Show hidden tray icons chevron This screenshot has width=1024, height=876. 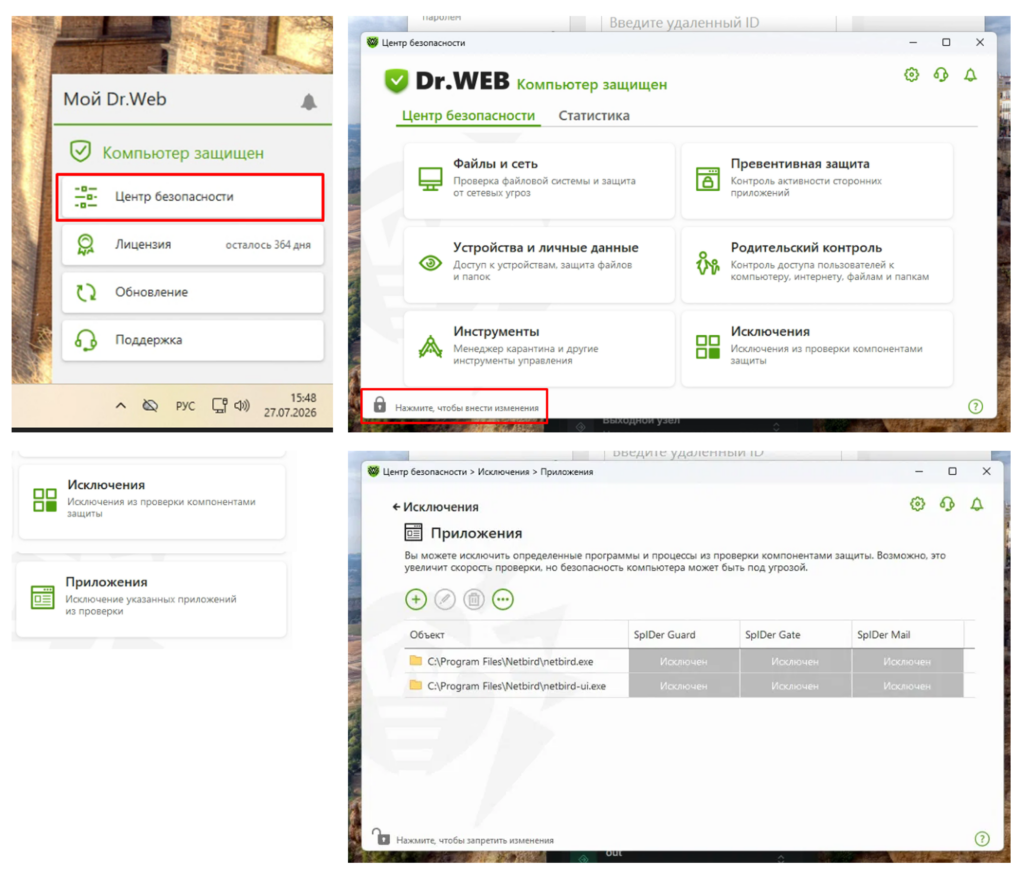pyautogui.click(x=121, y=406)
